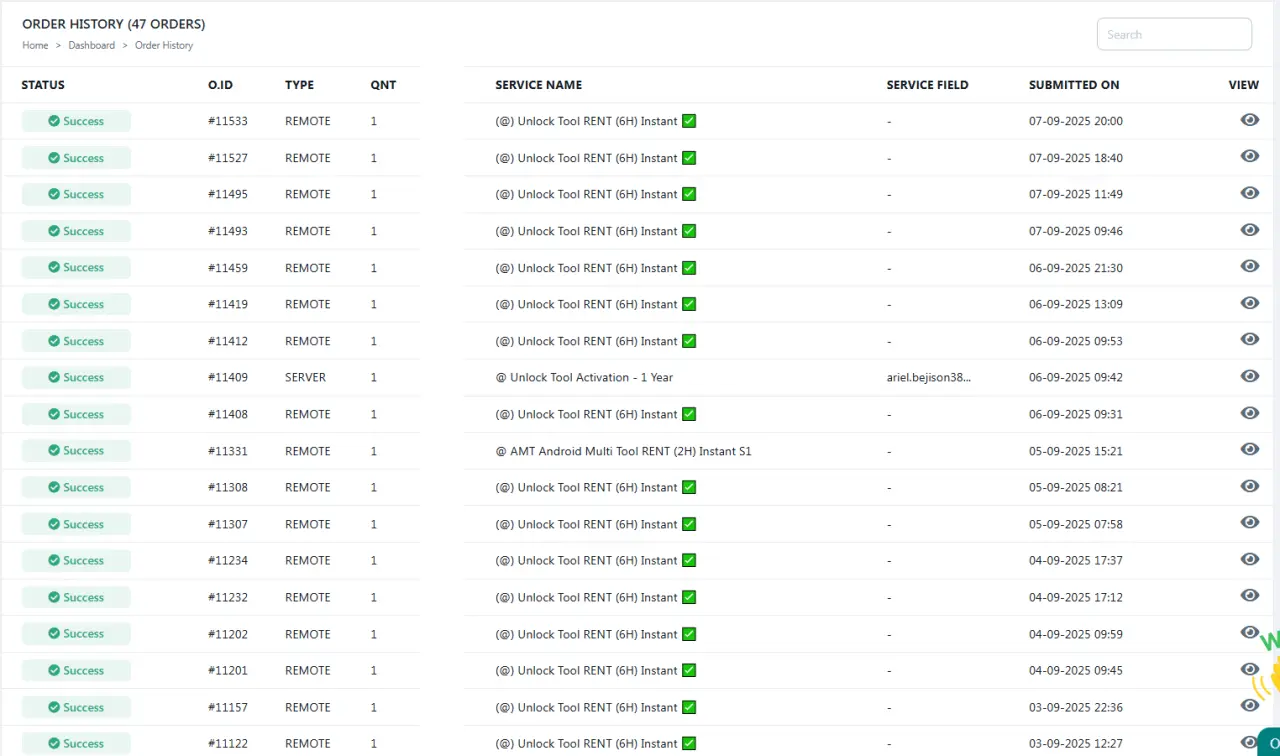The height and width of the screenshot is (756, 1280).
Task: Sort by the O.ID column header
Action: pos(220,85)
